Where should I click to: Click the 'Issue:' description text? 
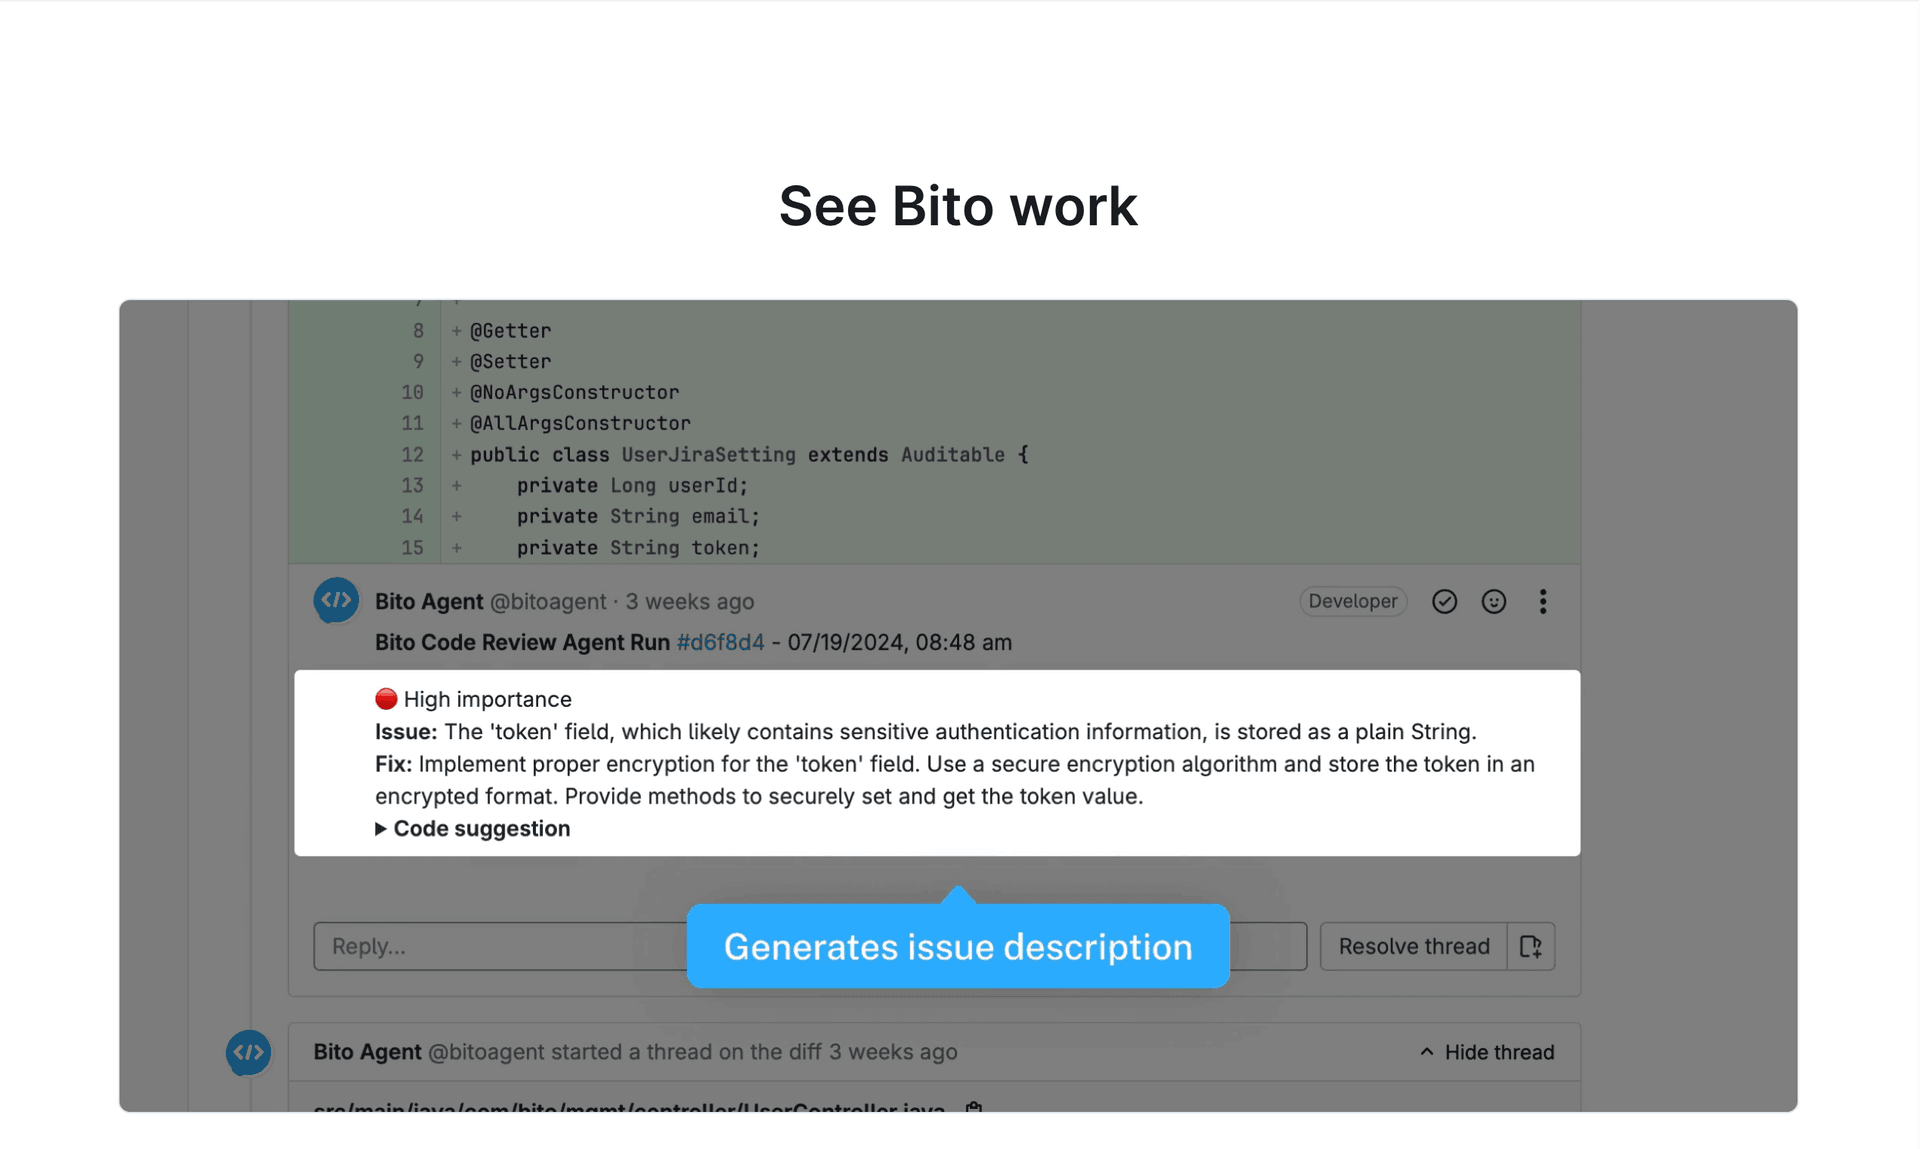coord(926,731)
